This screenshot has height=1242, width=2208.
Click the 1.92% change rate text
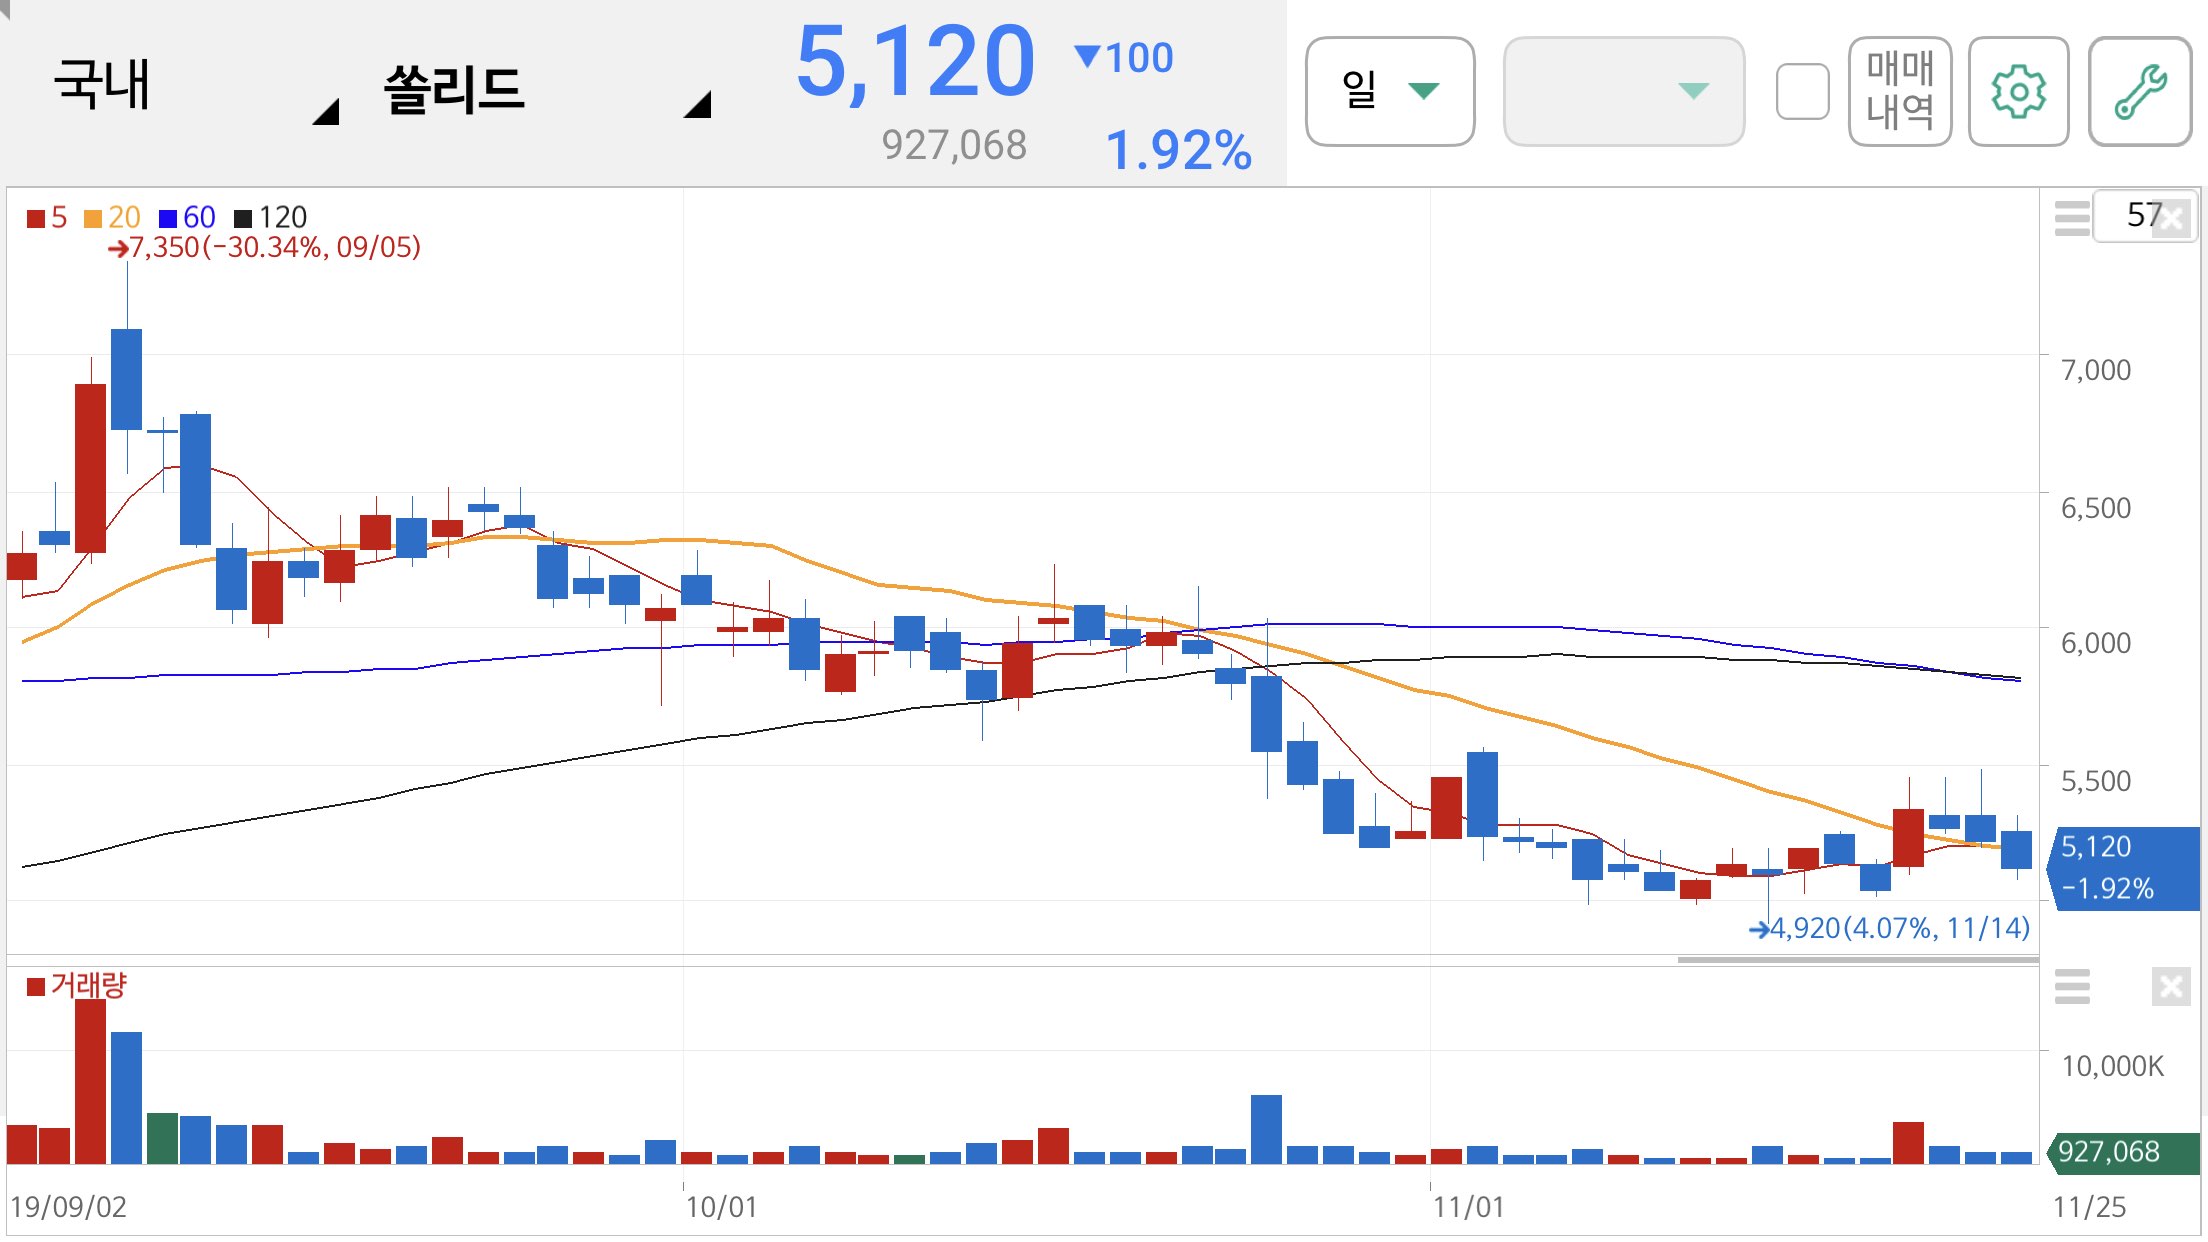pos(1178,151)
